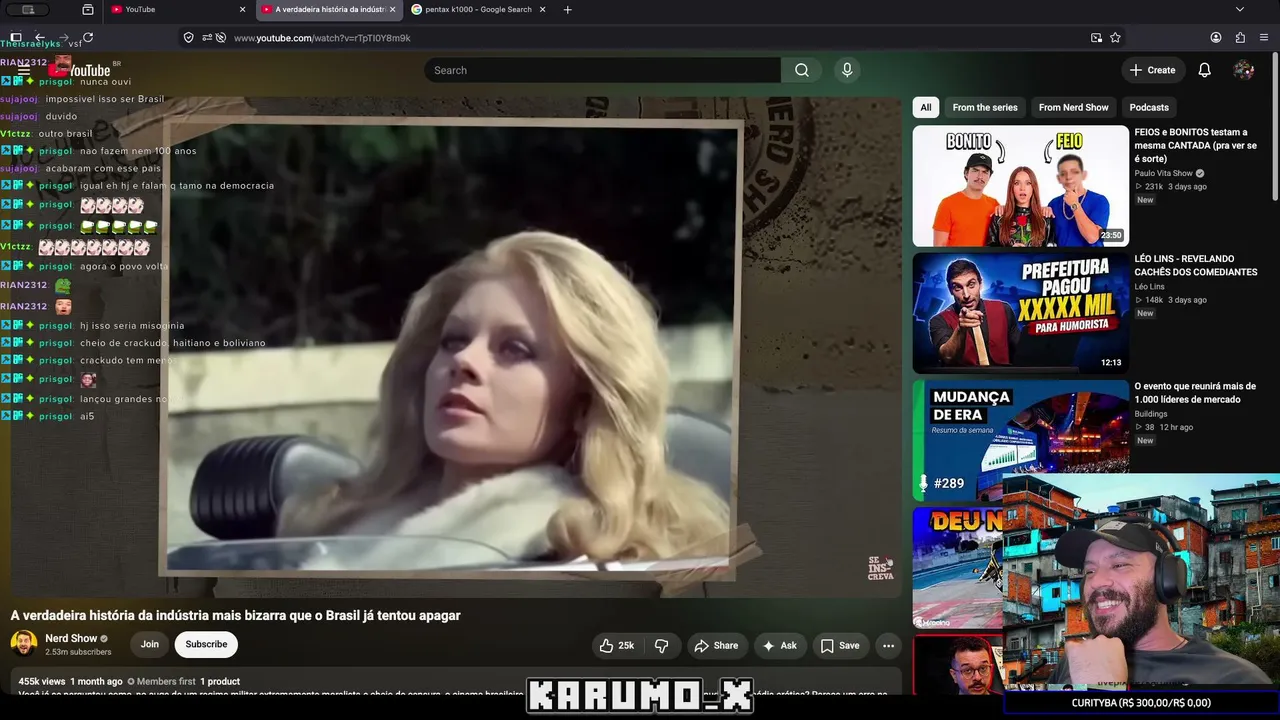1280x720 pixels.
Task: Open the browser extensions puzzle icon
Action: (1240, 38)
